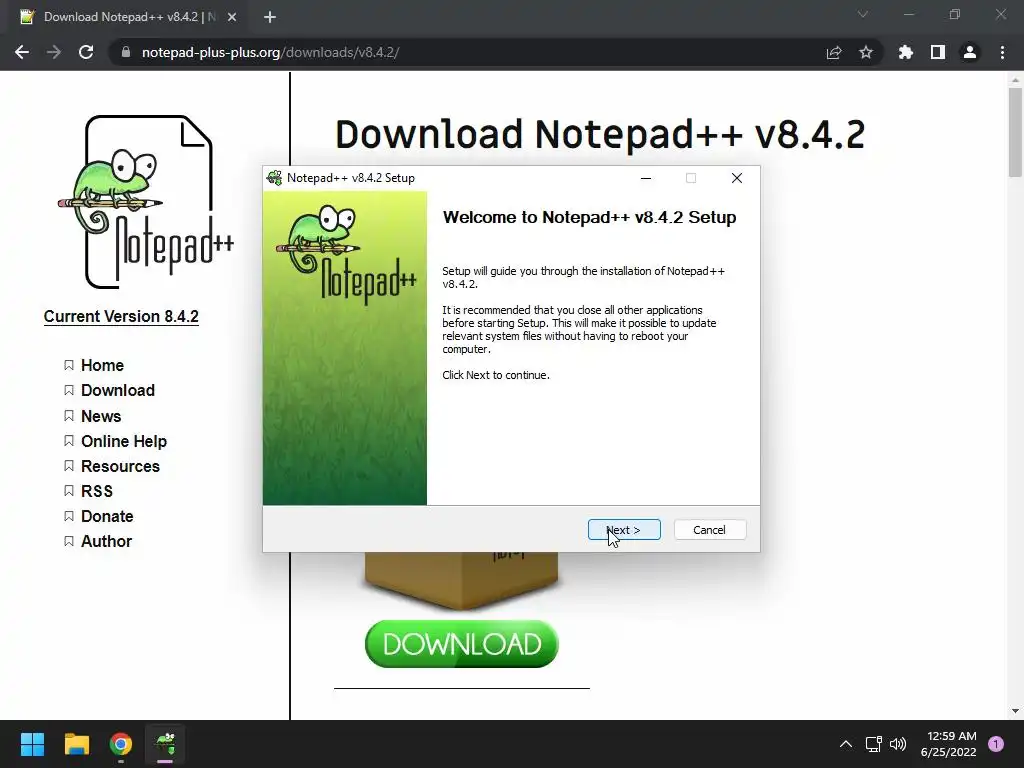This screenshot has width=1024, height=768.
Task: Click the network icon in the system tray
Action: click(x=873, y=744)
